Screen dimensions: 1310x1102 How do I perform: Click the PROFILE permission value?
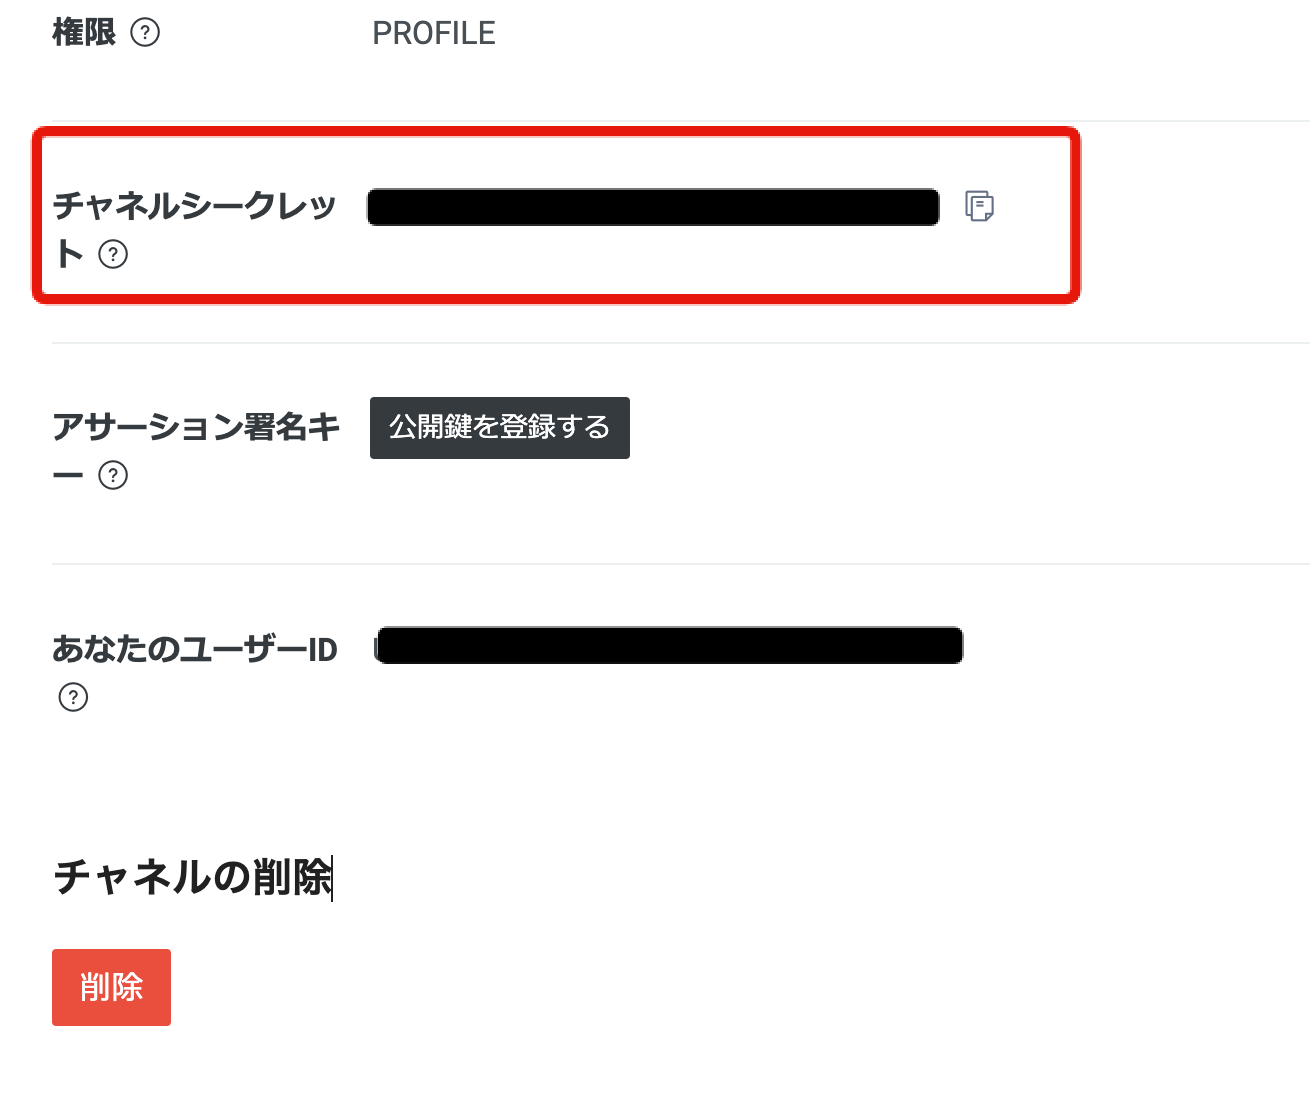[x=434, y=33]
